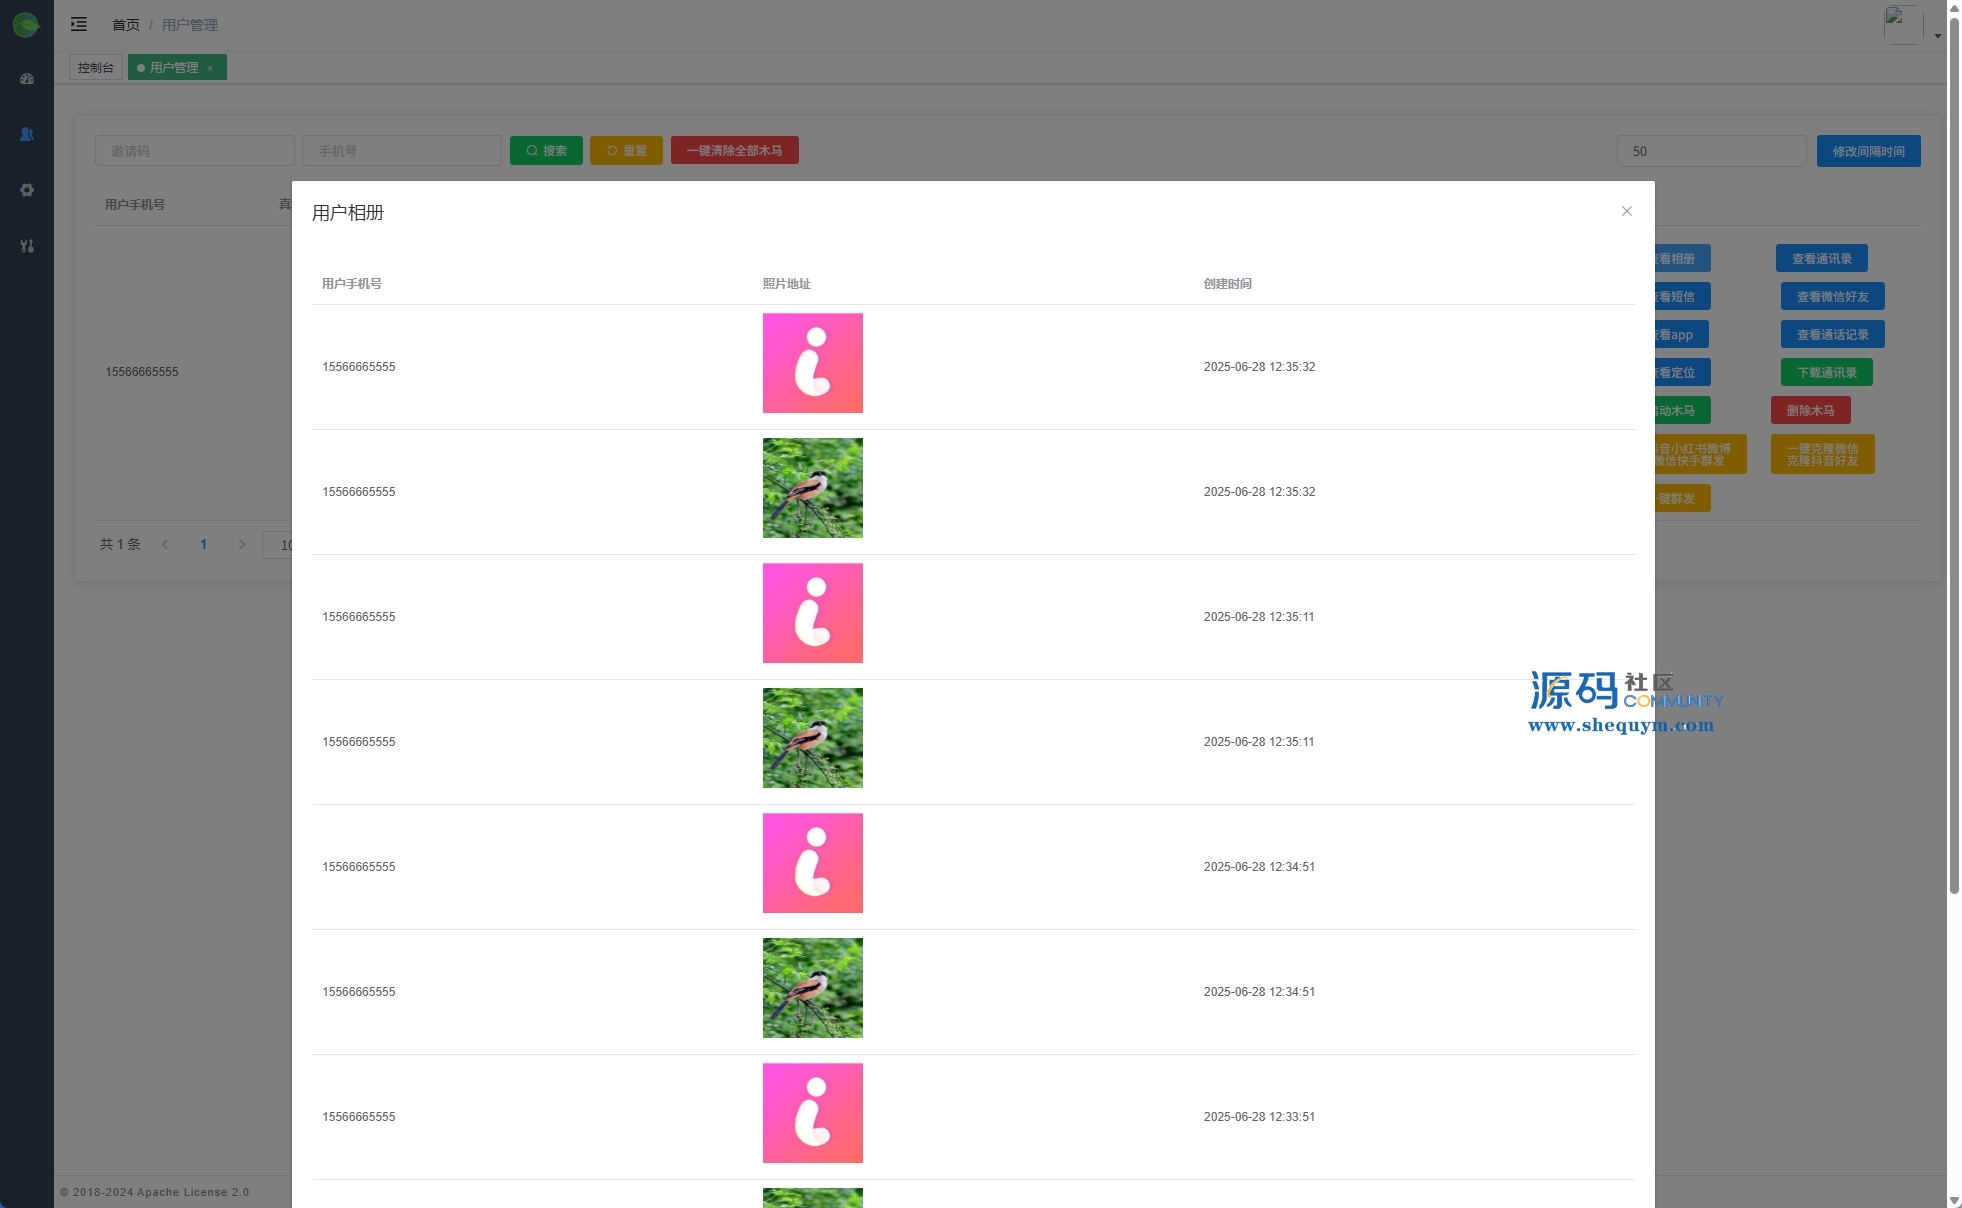Switch to the 控制台 tab
Image resolution: width=1962 pixels, height=1208 pixels.
pyautogui.click(x=96, y=67)
